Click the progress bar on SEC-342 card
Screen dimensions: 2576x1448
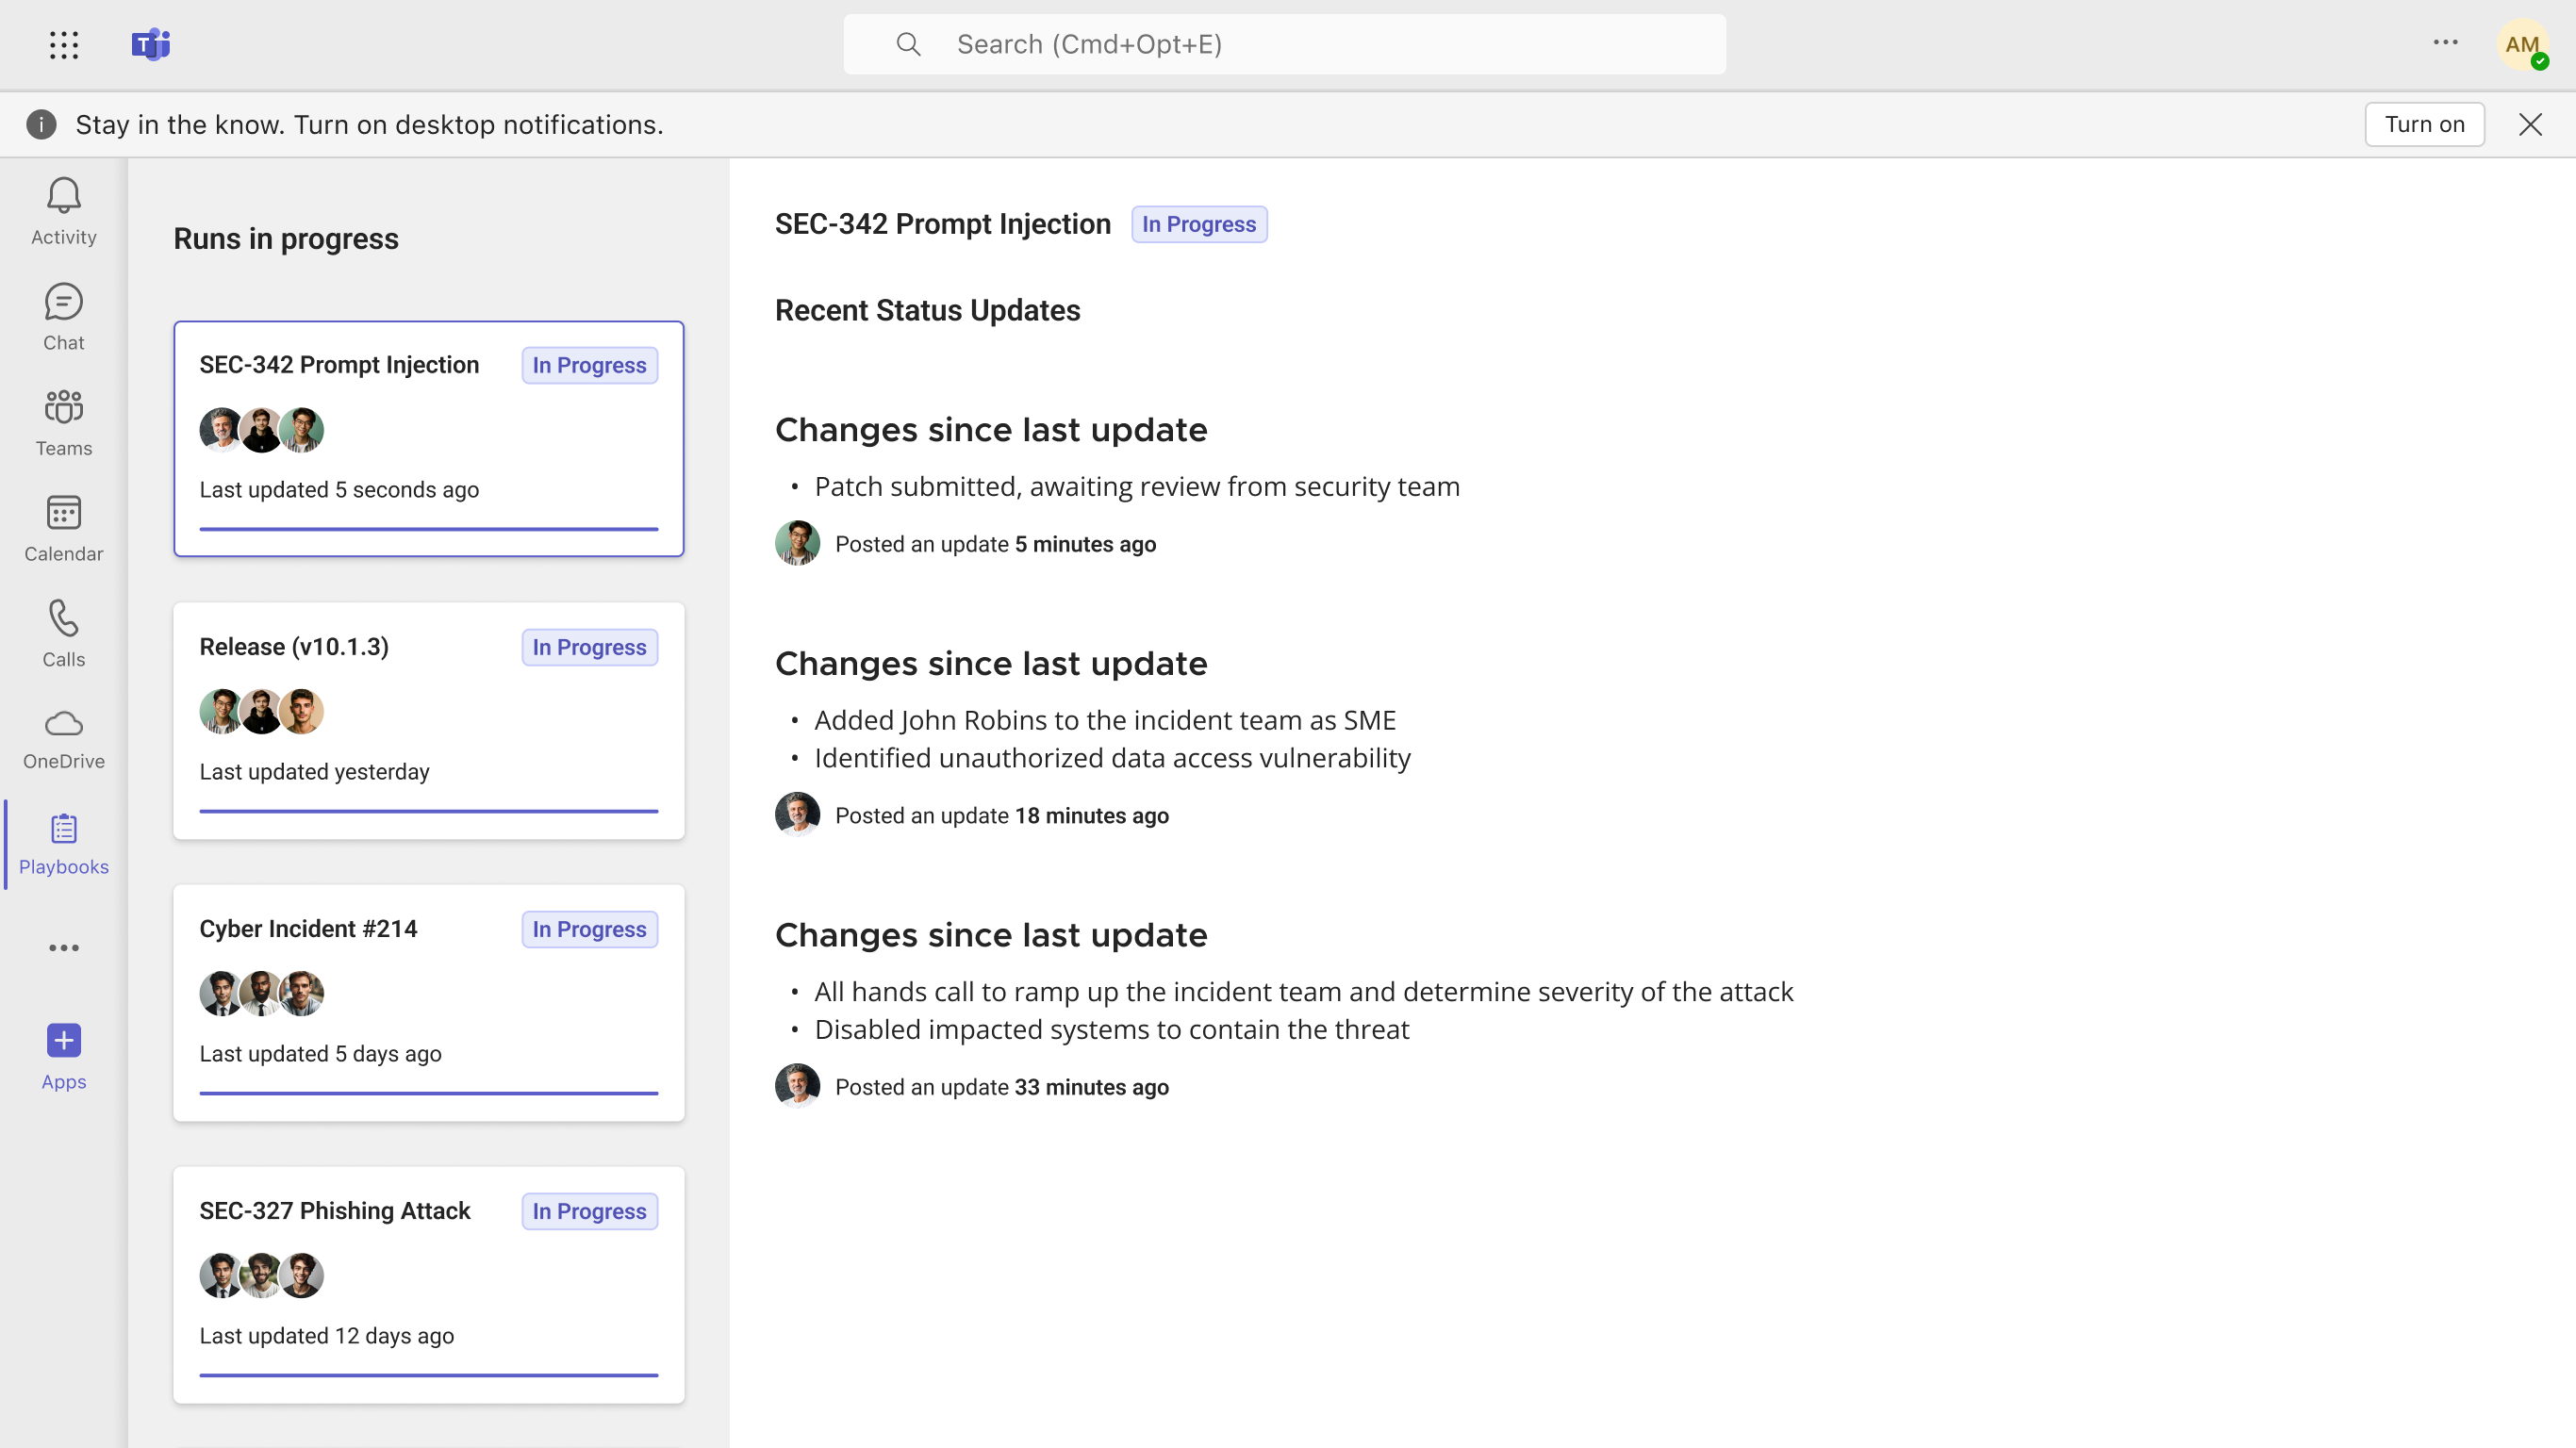(428, 528)
